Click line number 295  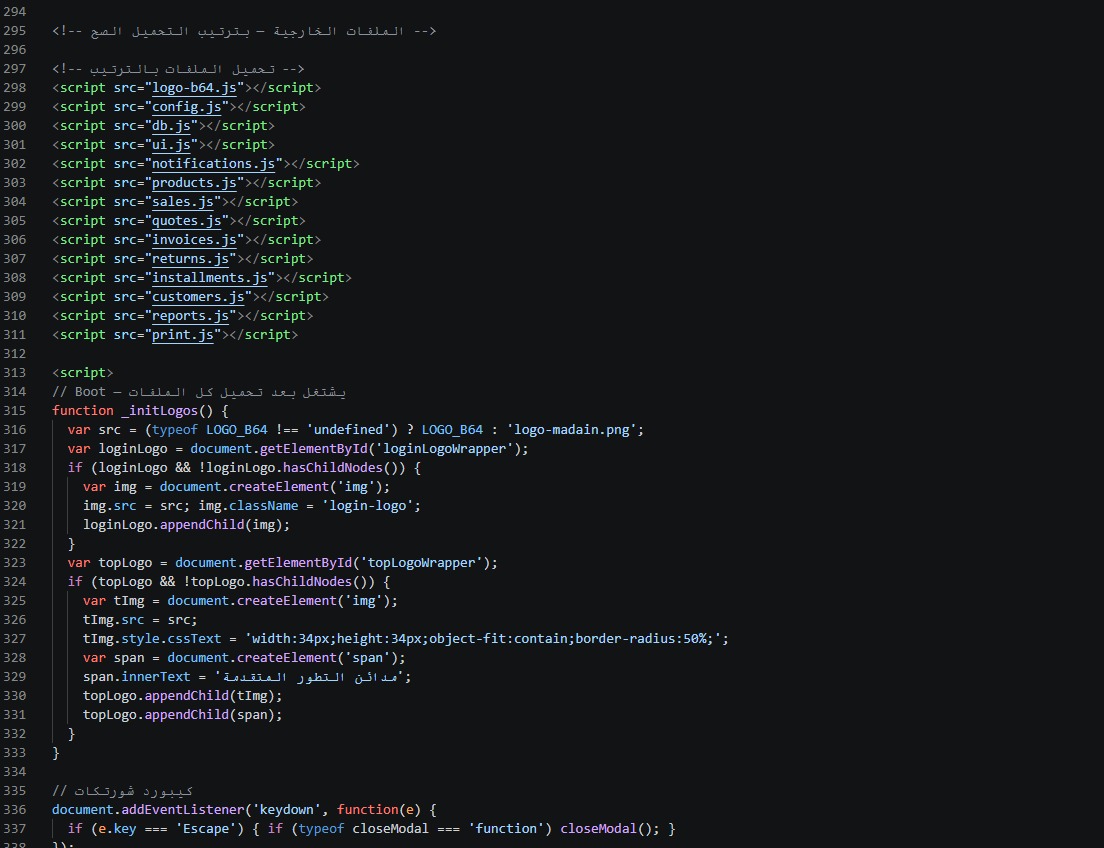pos(15,31)
